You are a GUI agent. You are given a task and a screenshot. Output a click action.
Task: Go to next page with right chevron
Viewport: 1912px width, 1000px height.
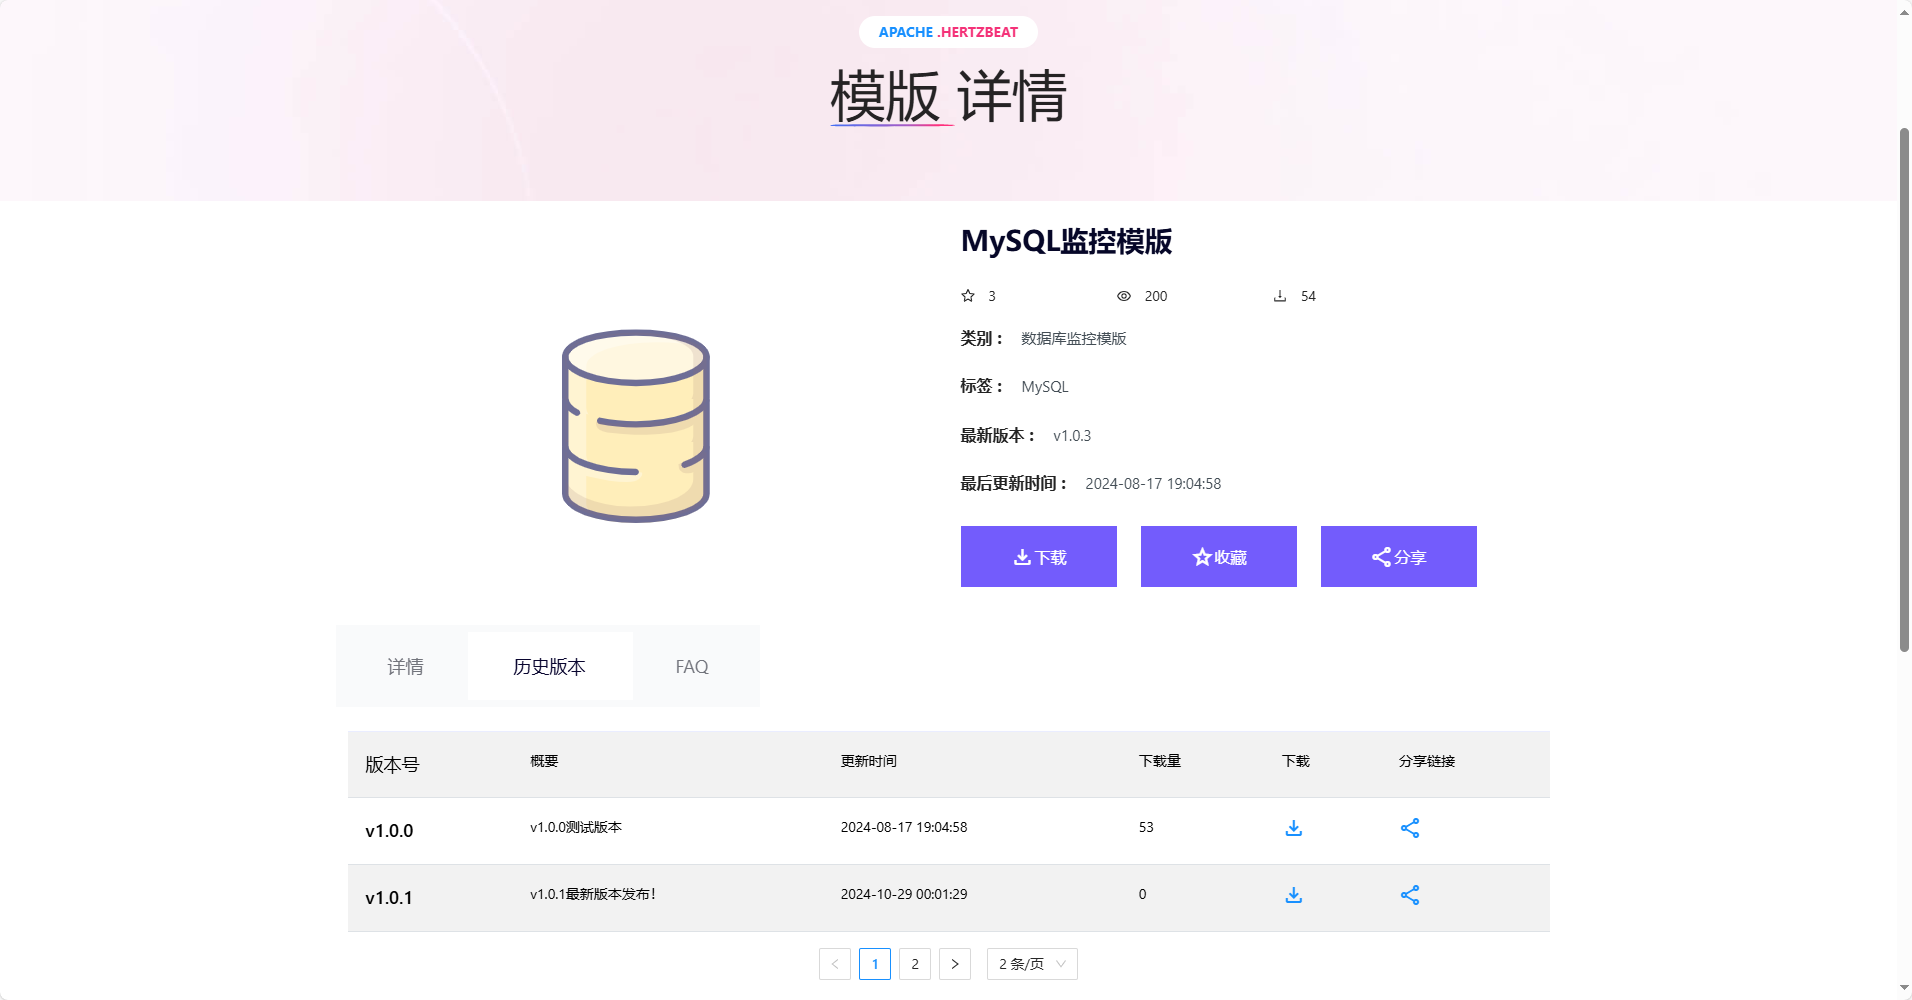click(x=955, y=964)
